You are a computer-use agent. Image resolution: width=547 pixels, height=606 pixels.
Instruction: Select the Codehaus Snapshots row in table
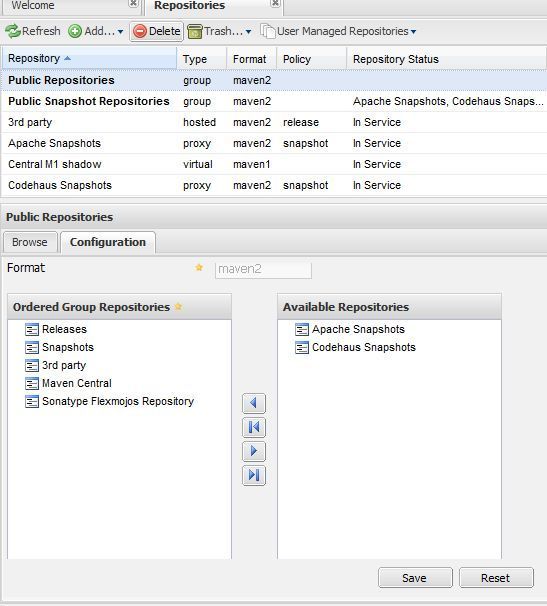(x=274, y=185)
